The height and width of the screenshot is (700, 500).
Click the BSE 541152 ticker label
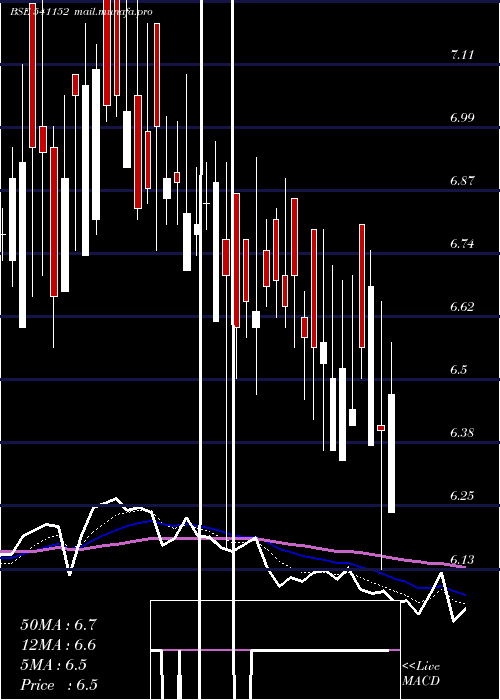pyautogui.click(x=40, y=12)
